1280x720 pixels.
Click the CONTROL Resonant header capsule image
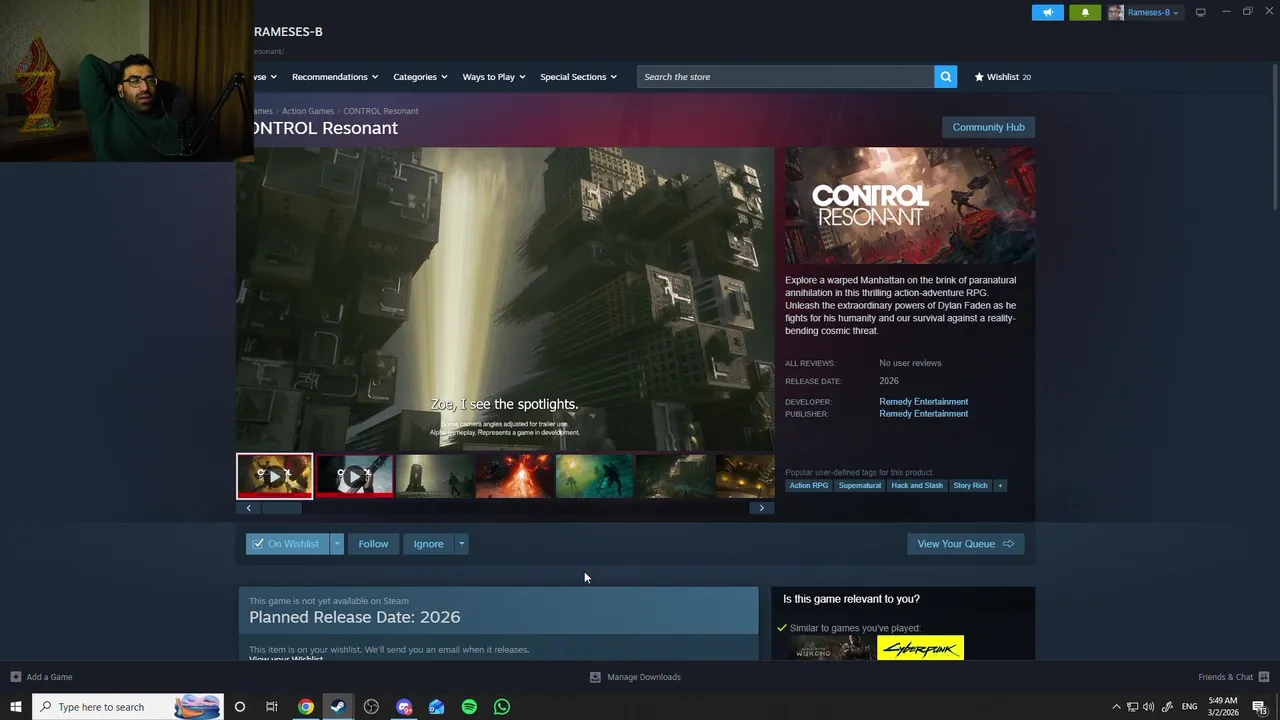(x=910, y=206)
